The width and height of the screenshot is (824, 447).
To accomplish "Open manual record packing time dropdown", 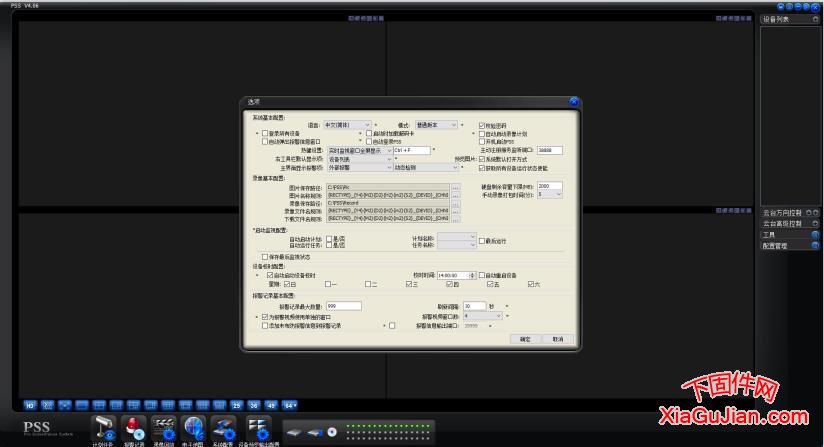I will point(550,194).
